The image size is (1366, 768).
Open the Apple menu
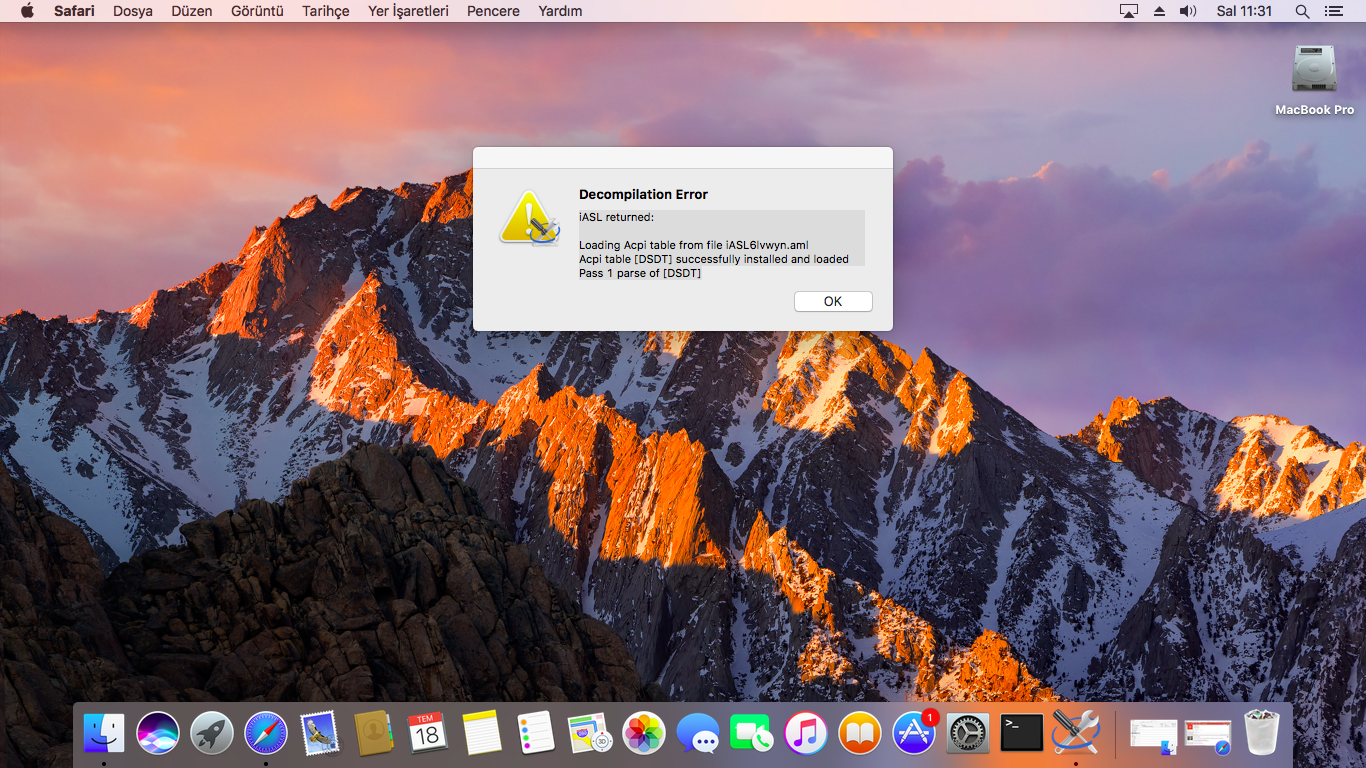[x=27, y=11]
